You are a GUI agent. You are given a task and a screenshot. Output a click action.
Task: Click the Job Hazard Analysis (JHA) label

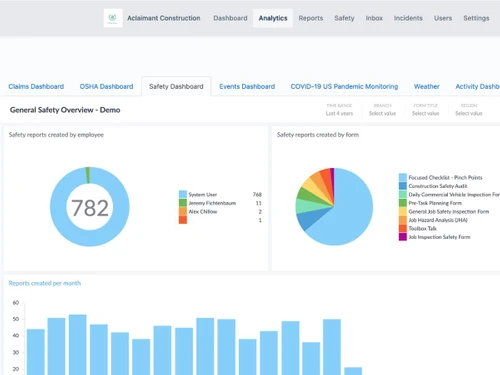click(x=438, y=220)
